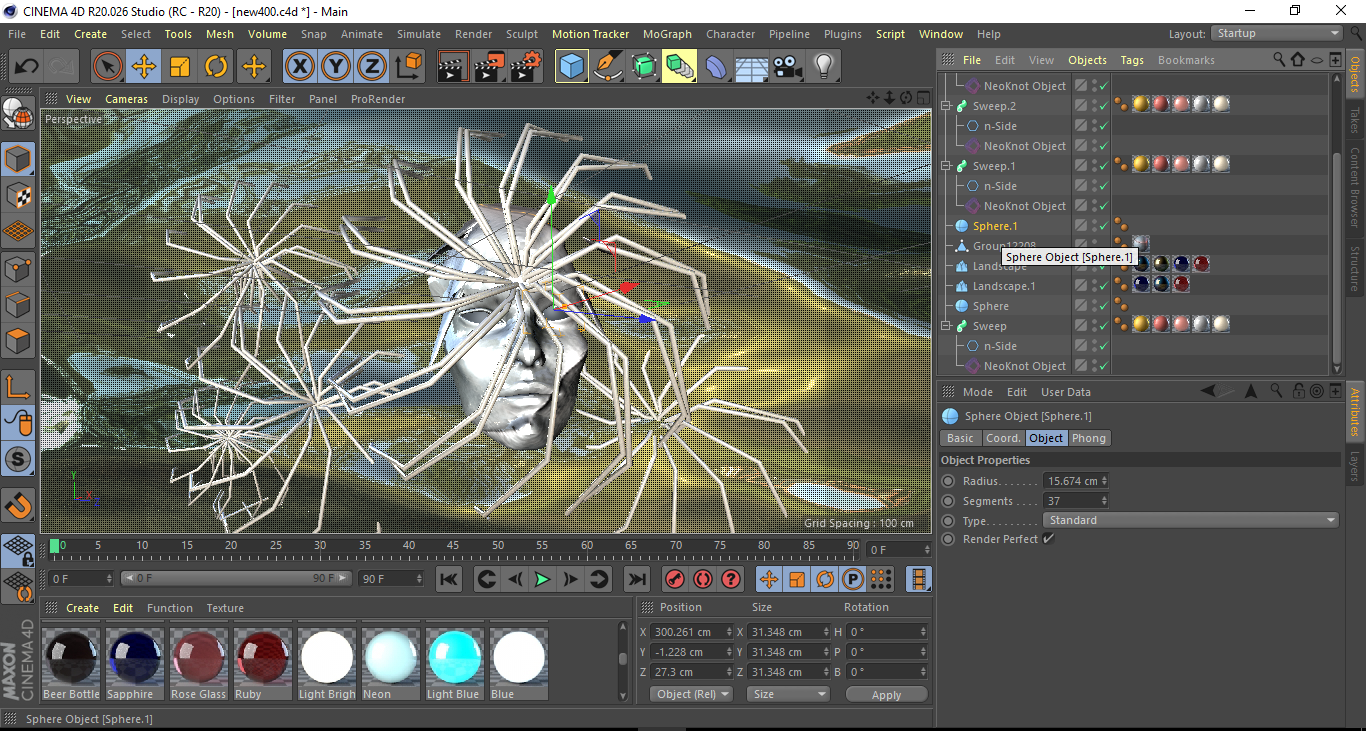The image size is (1366, 731).
Task: Open the Sculpt menu
Action: tap(522, 34)
